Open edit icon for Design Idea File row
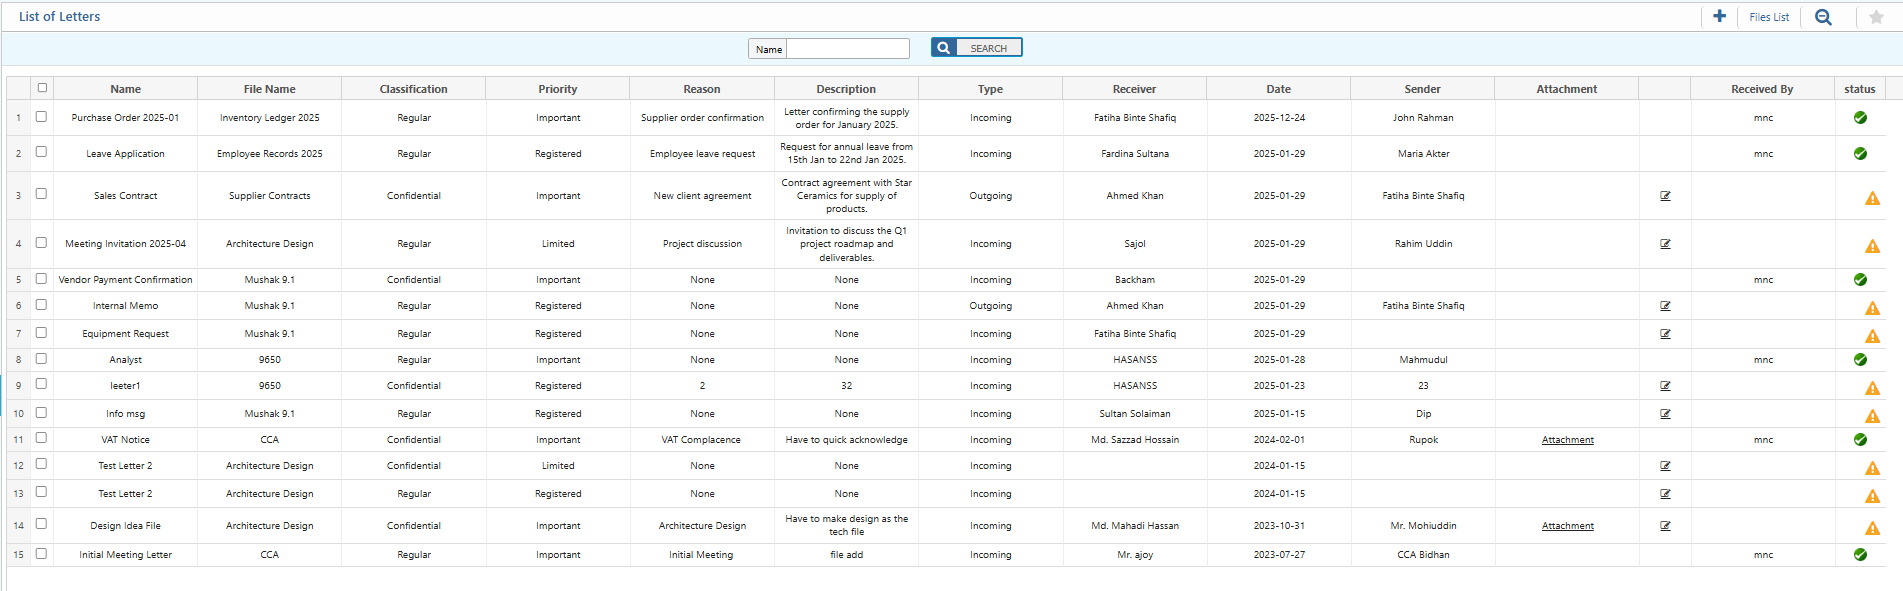The height and width of the screenshot is (591, 1903). (1665, 526)
